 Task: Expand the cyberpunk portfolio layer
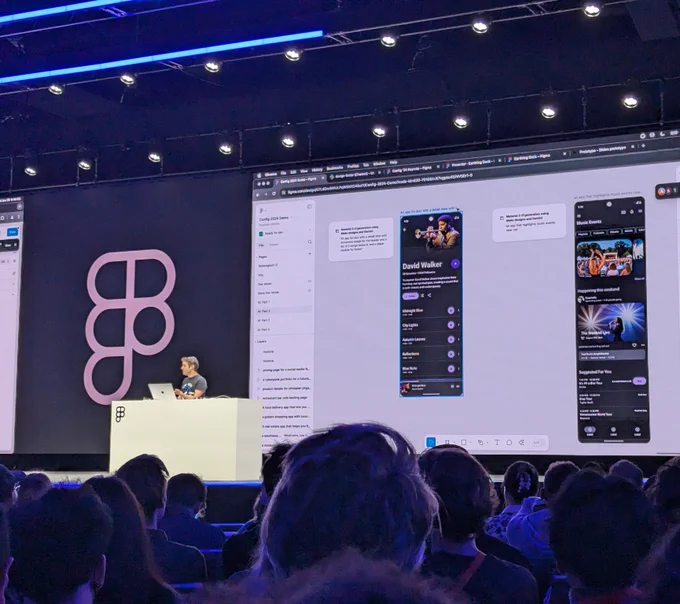259,379
